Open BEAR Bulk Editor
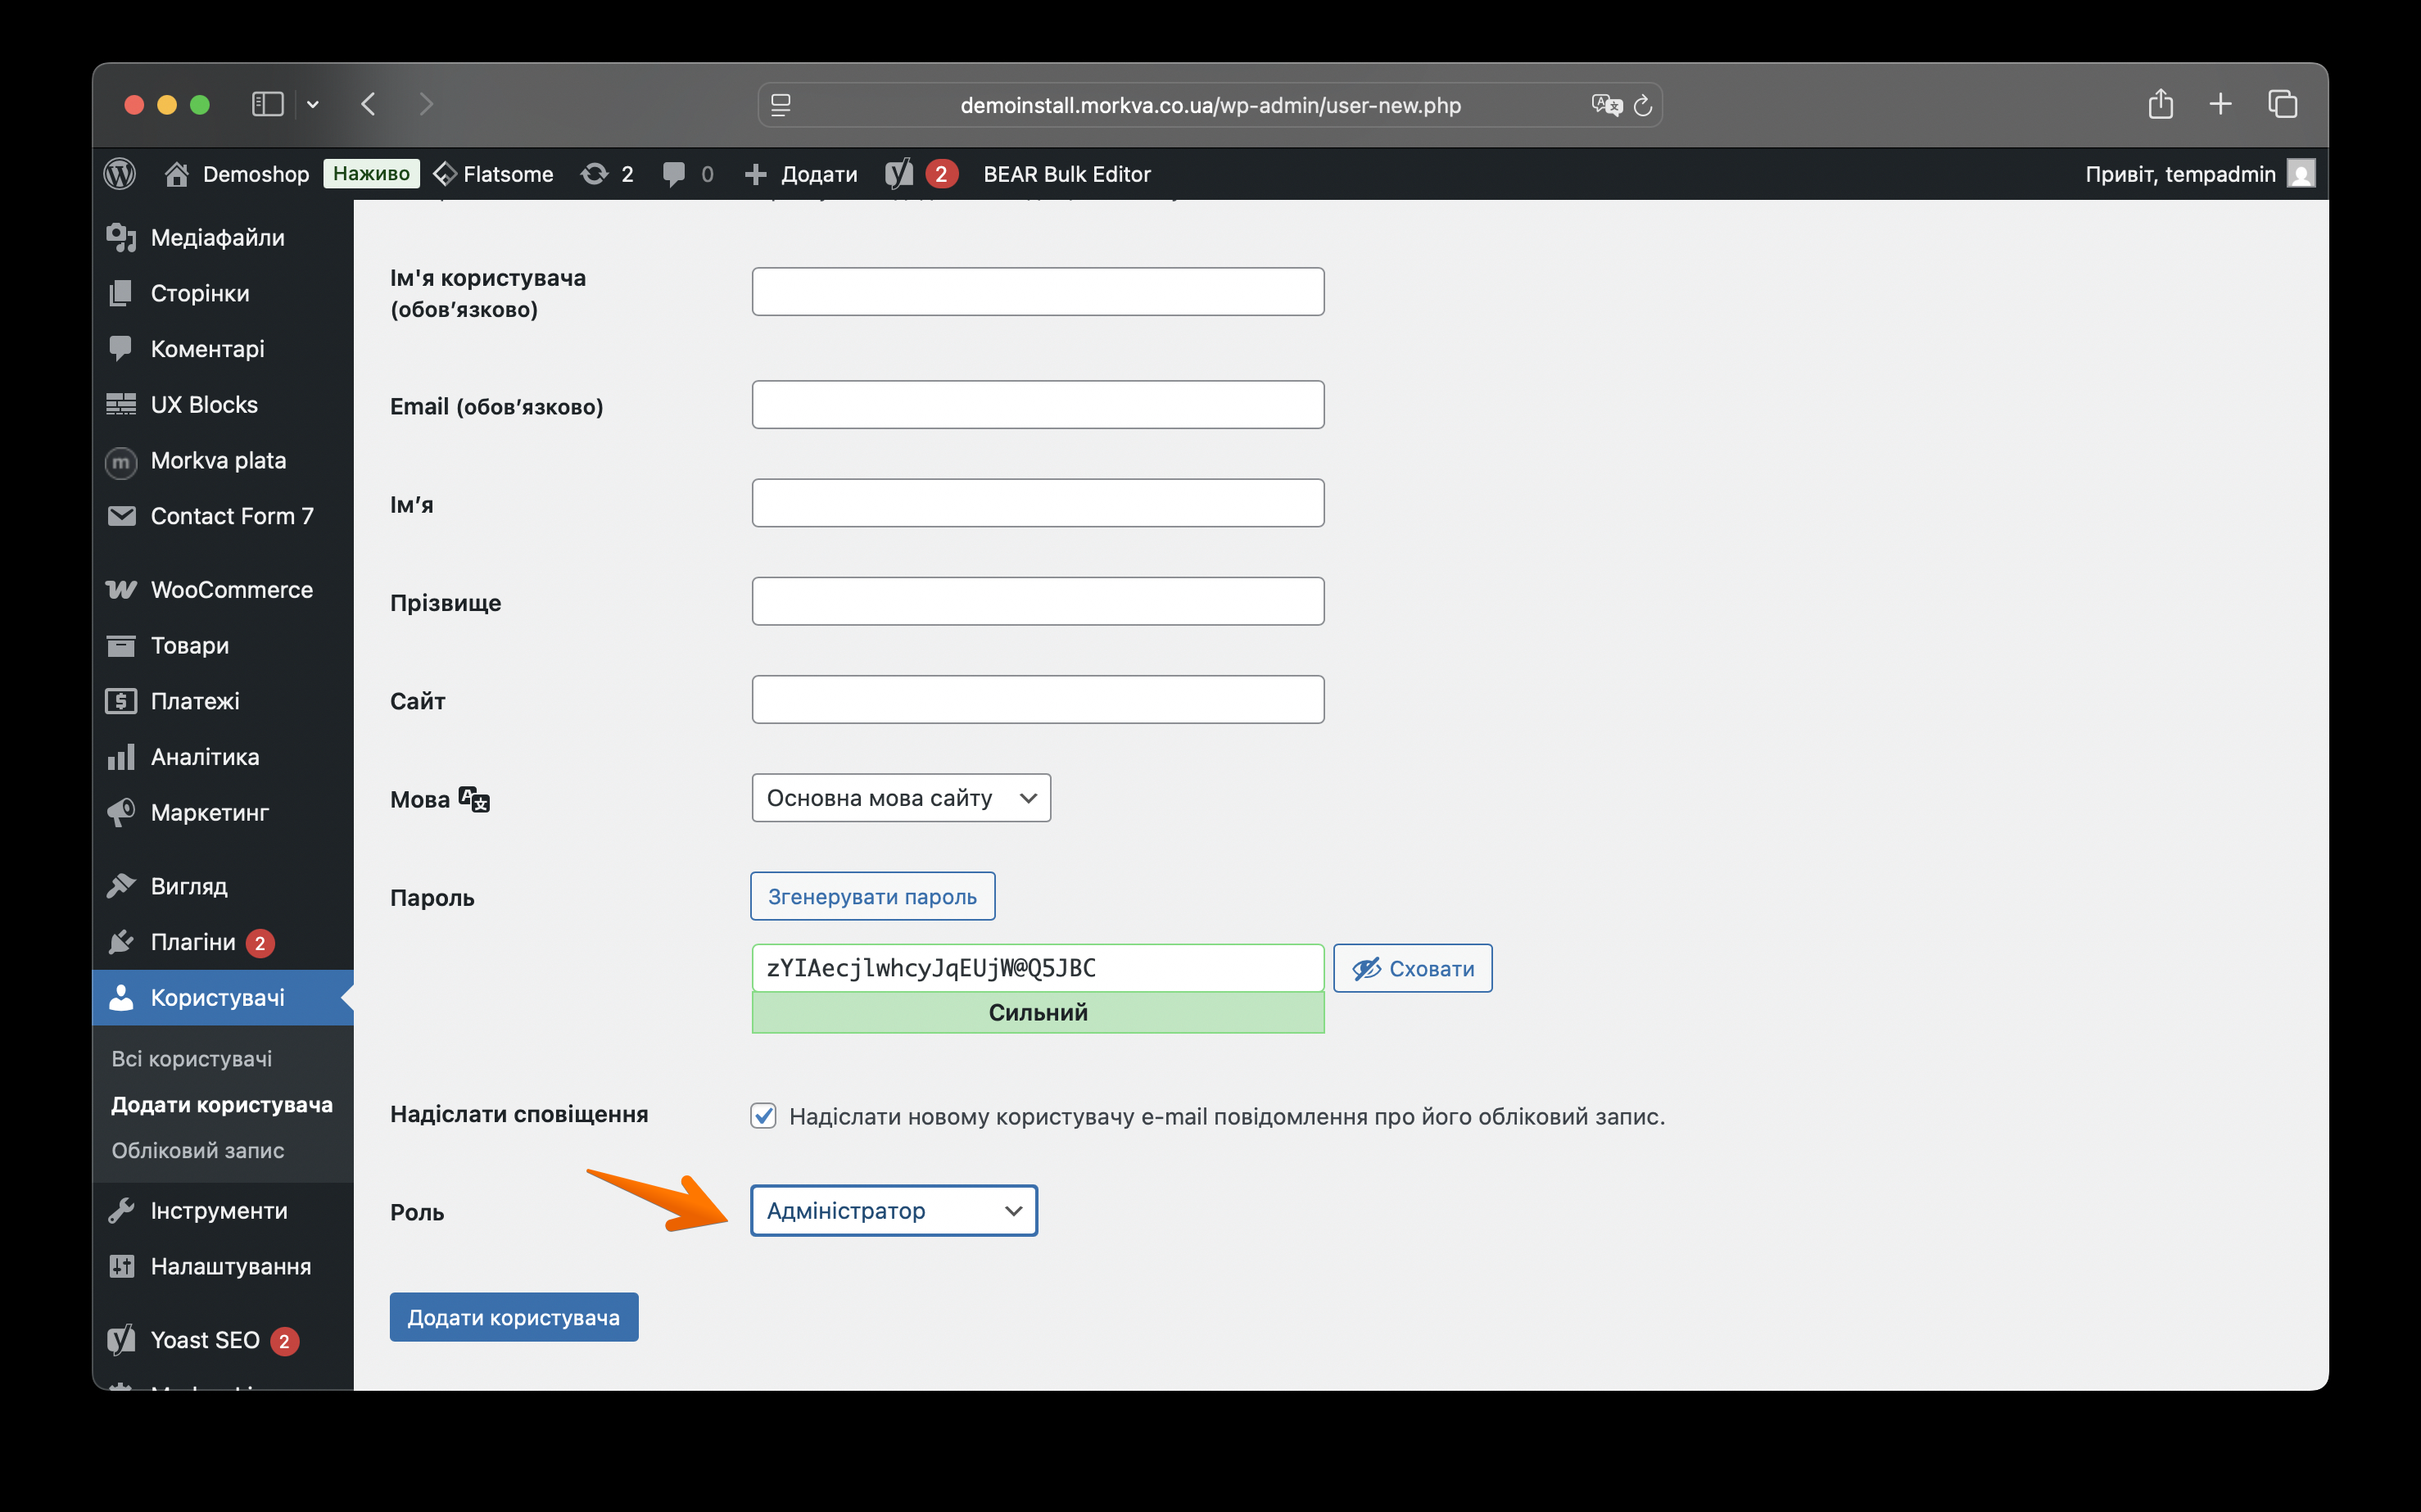The height and width of the screenshot is (1512, 2421). point(1067,174)
